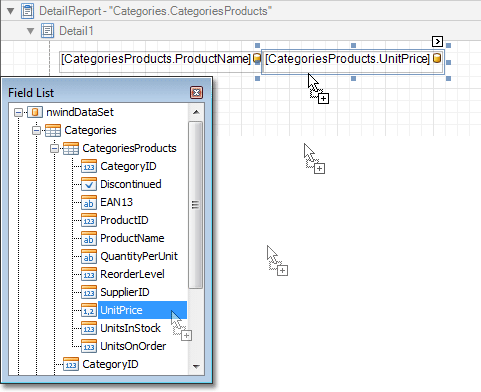Viewport: 481px width, 392px height.
Task: Select the Detail1 band caption
Action: pyautogui.click(x=76, y=31)
